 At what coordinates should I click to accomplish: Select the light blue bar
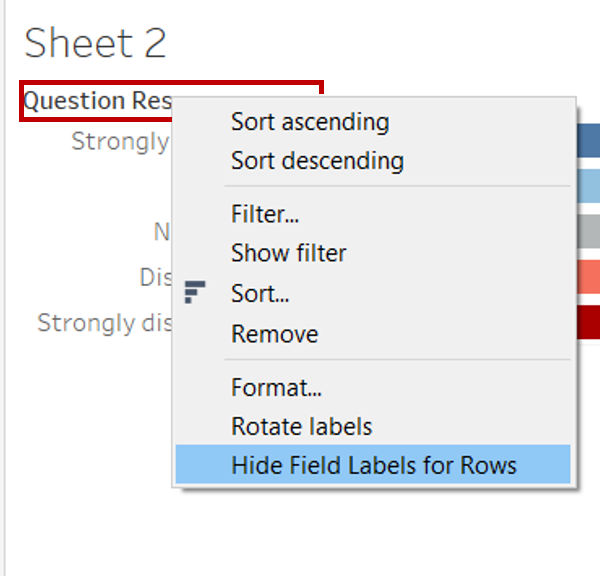click(589, 186)
